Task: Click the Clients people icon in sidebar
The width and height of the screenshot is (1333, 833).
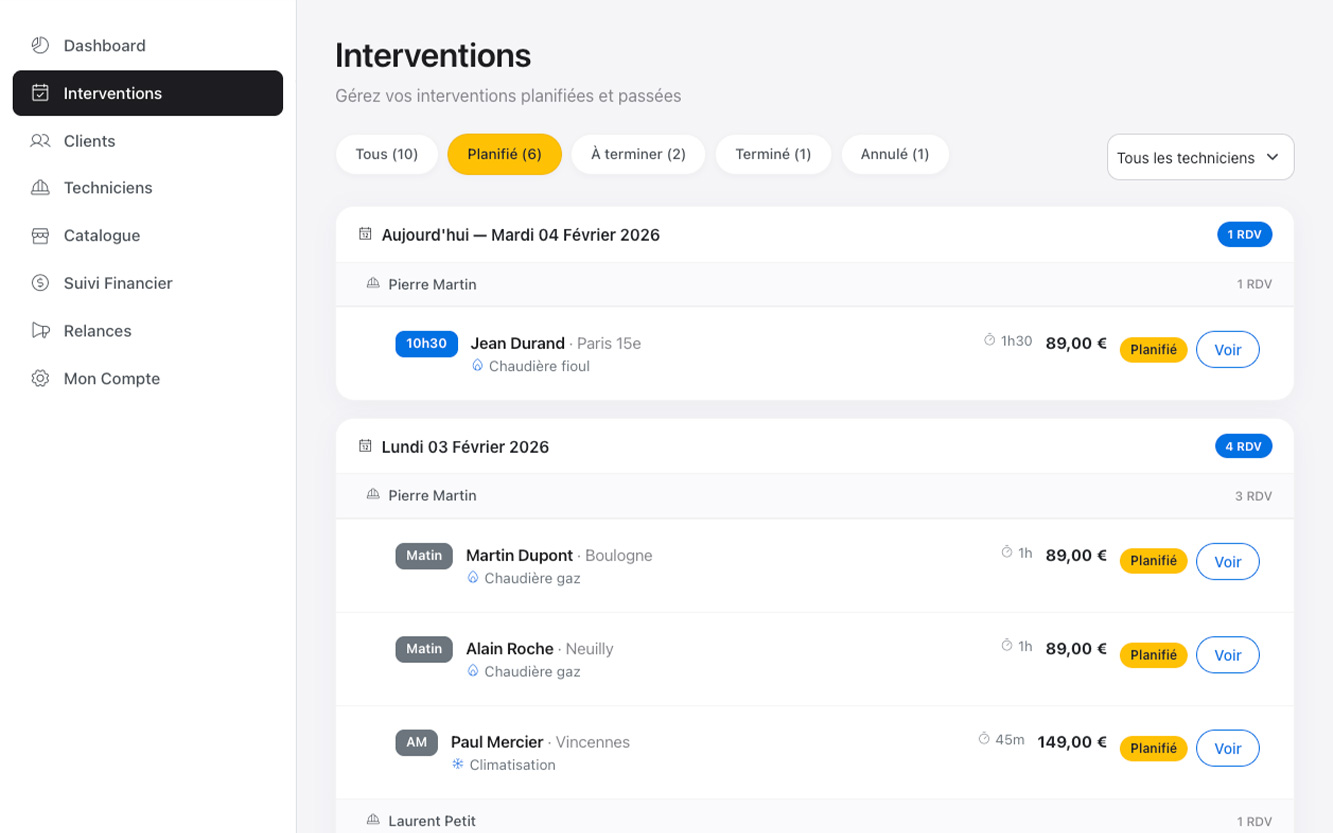Action: [x=40, y=141]
